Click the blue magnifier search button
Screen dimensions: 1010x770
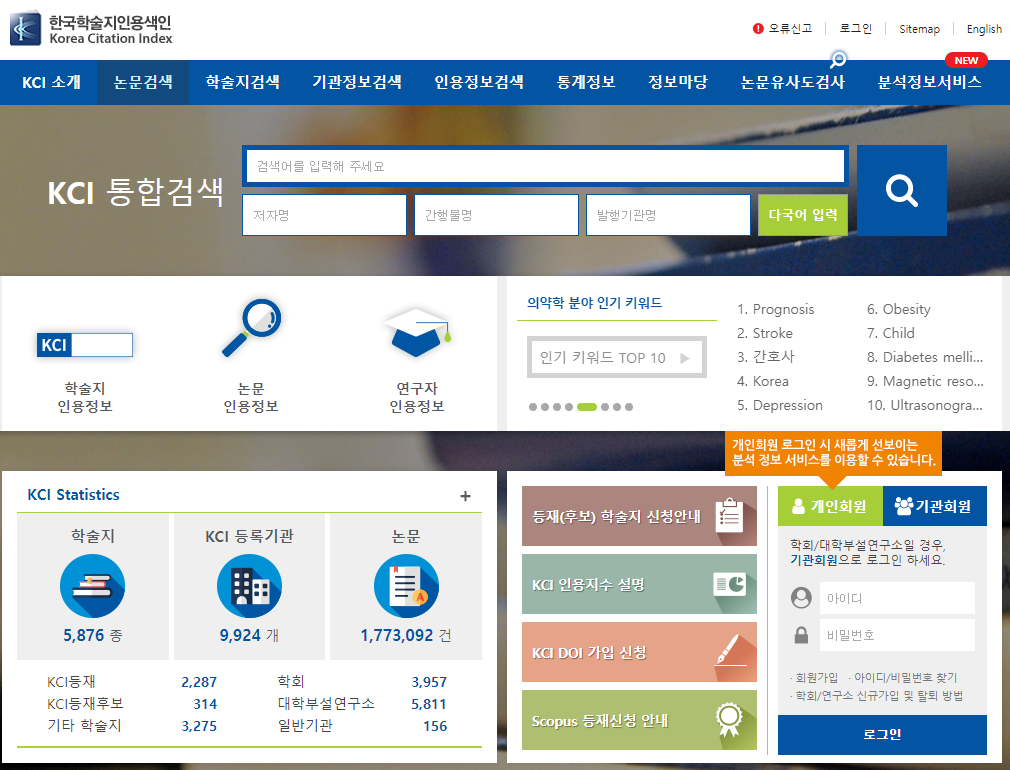901,190
